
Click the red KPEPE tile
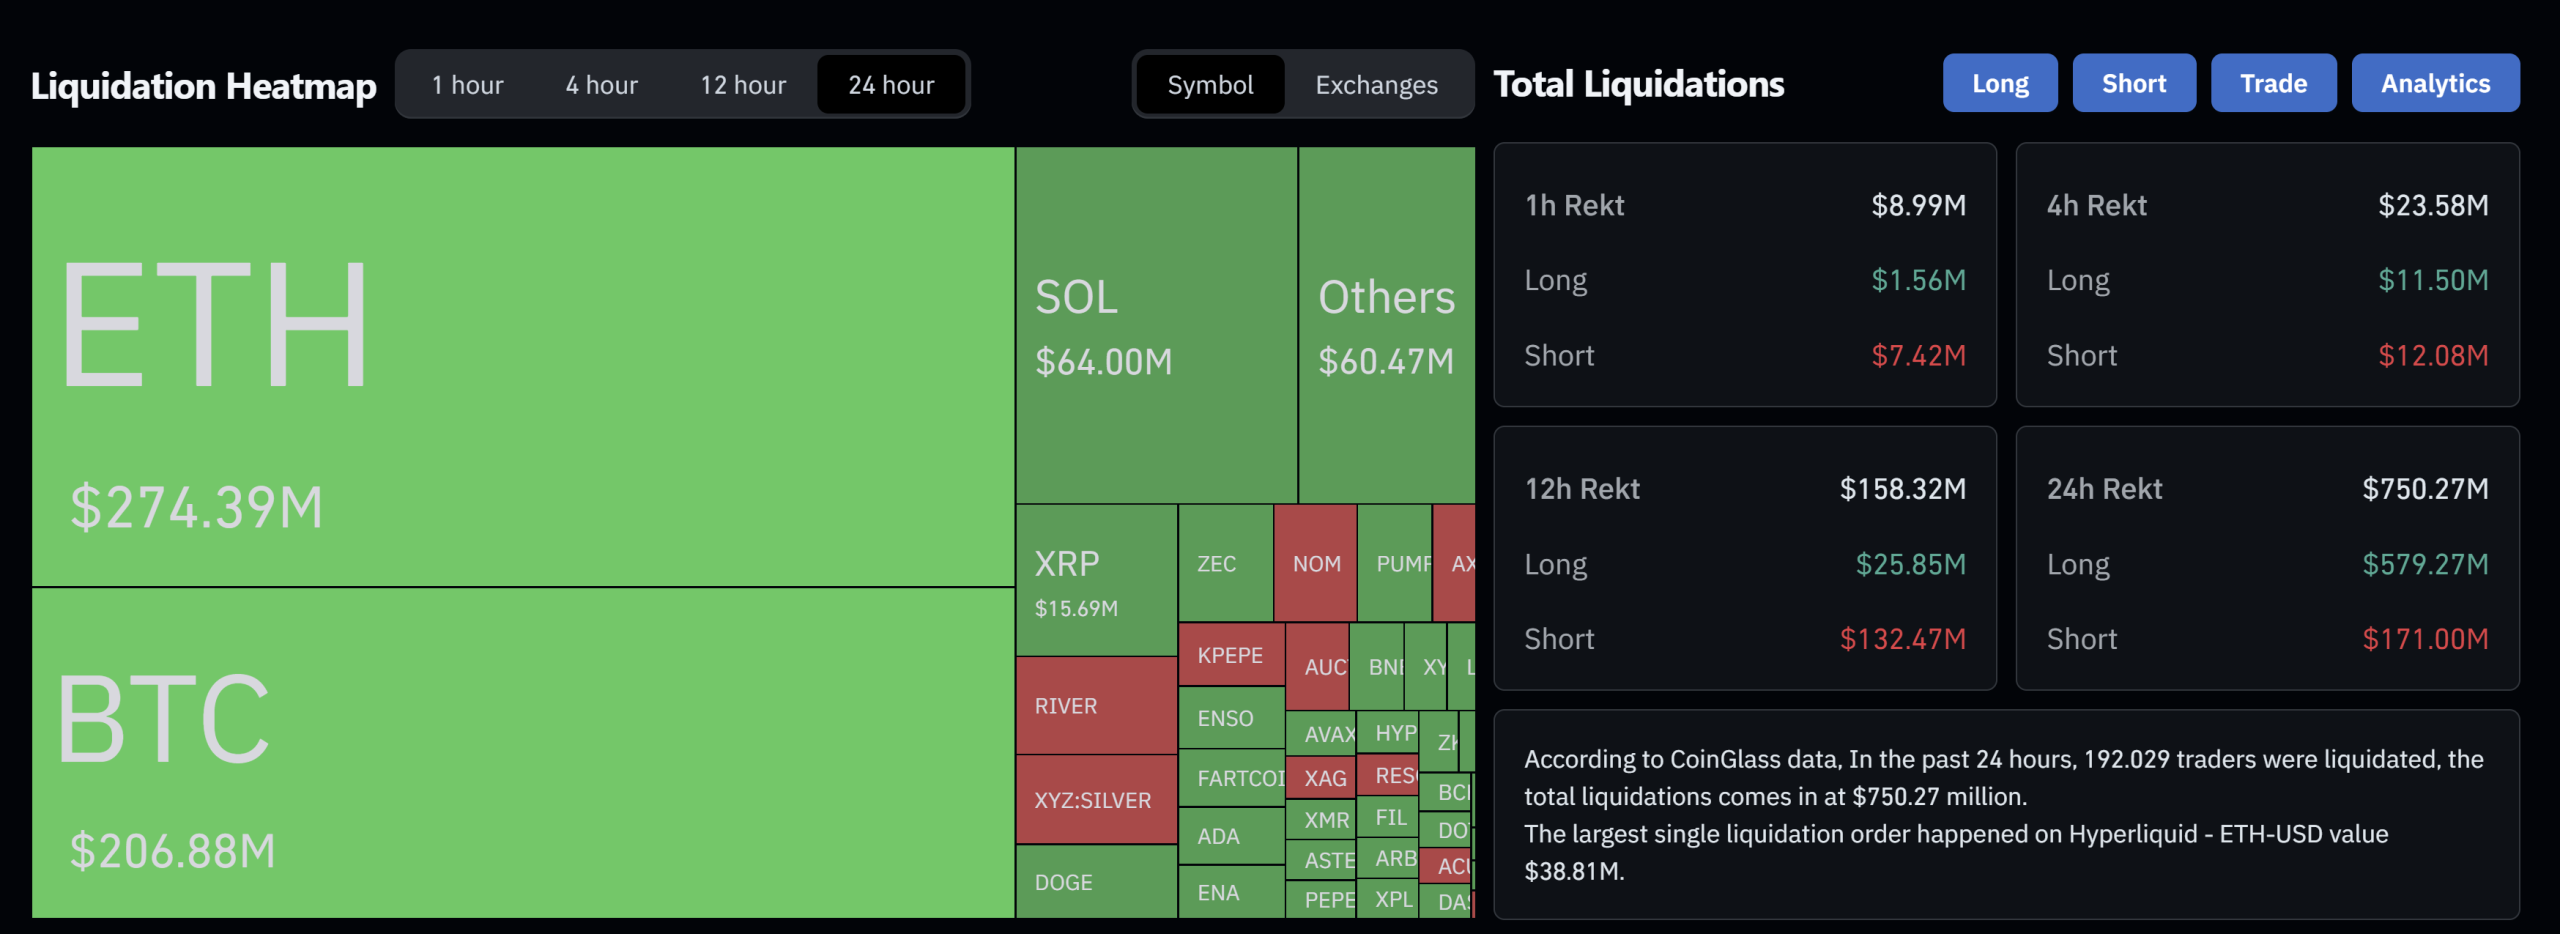pyautogui.click(x=1230, y=655)
